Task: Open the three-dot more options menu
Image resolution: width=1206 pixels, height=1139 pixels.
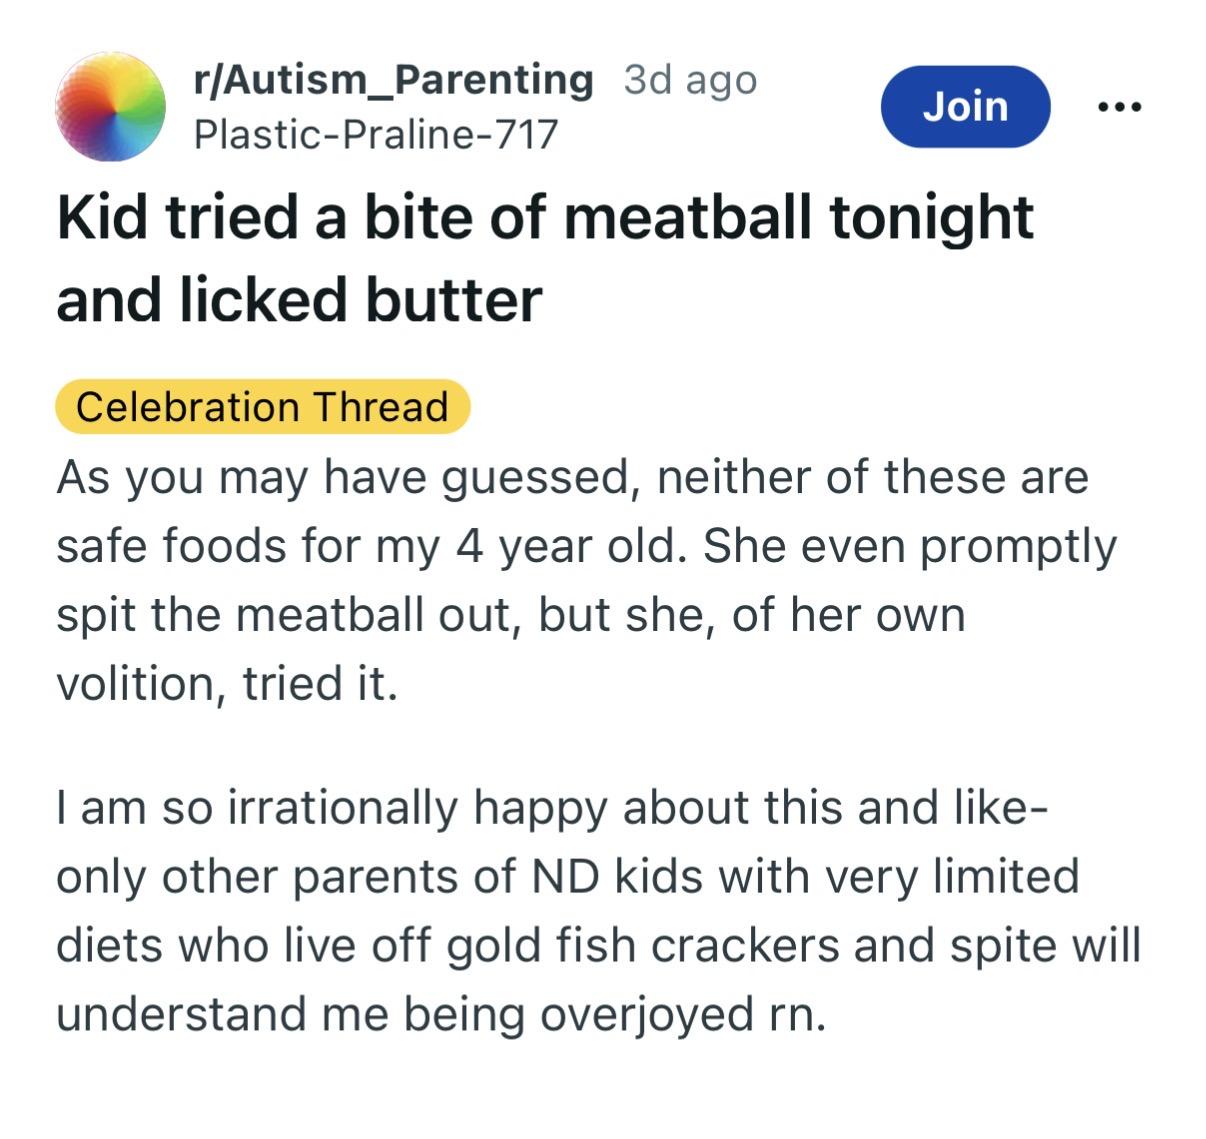Action: pos(1118,106)
